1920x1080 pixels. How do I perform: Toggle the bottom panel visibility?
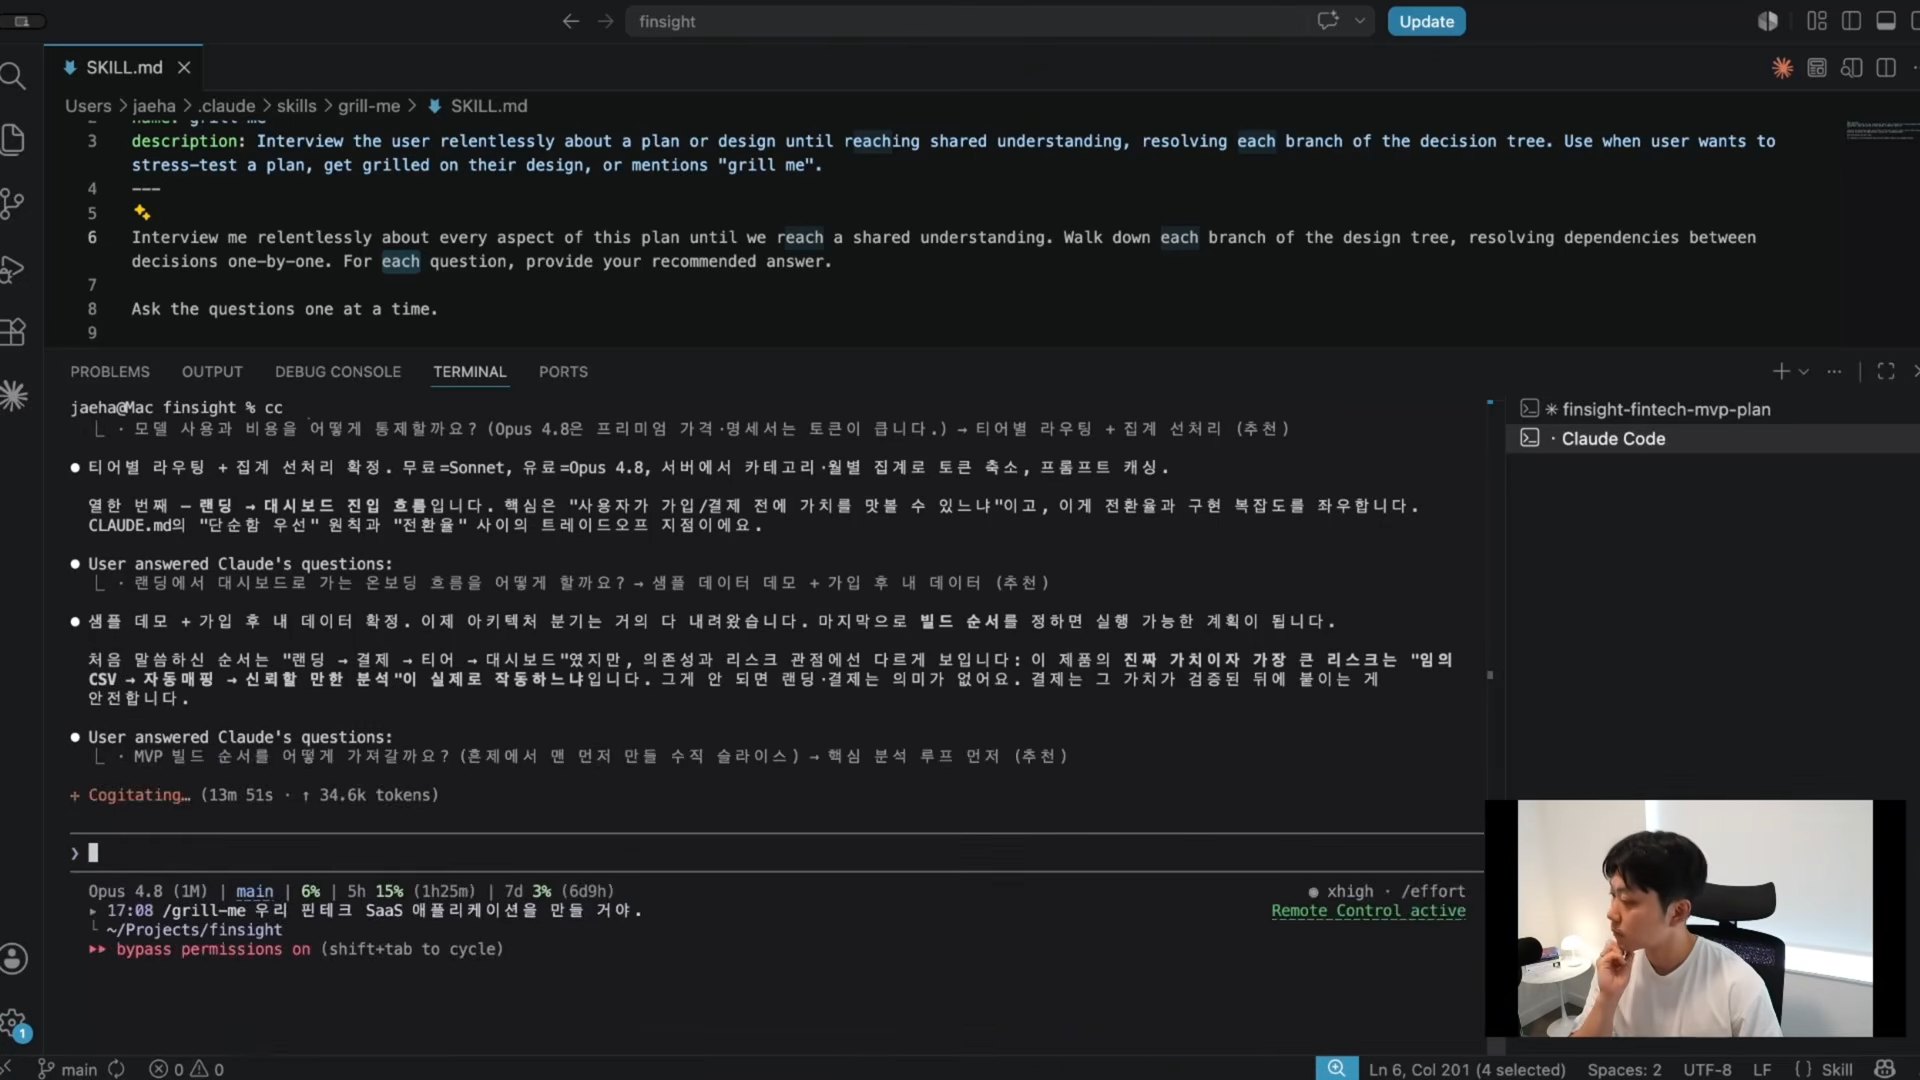tap(1886, 21)
